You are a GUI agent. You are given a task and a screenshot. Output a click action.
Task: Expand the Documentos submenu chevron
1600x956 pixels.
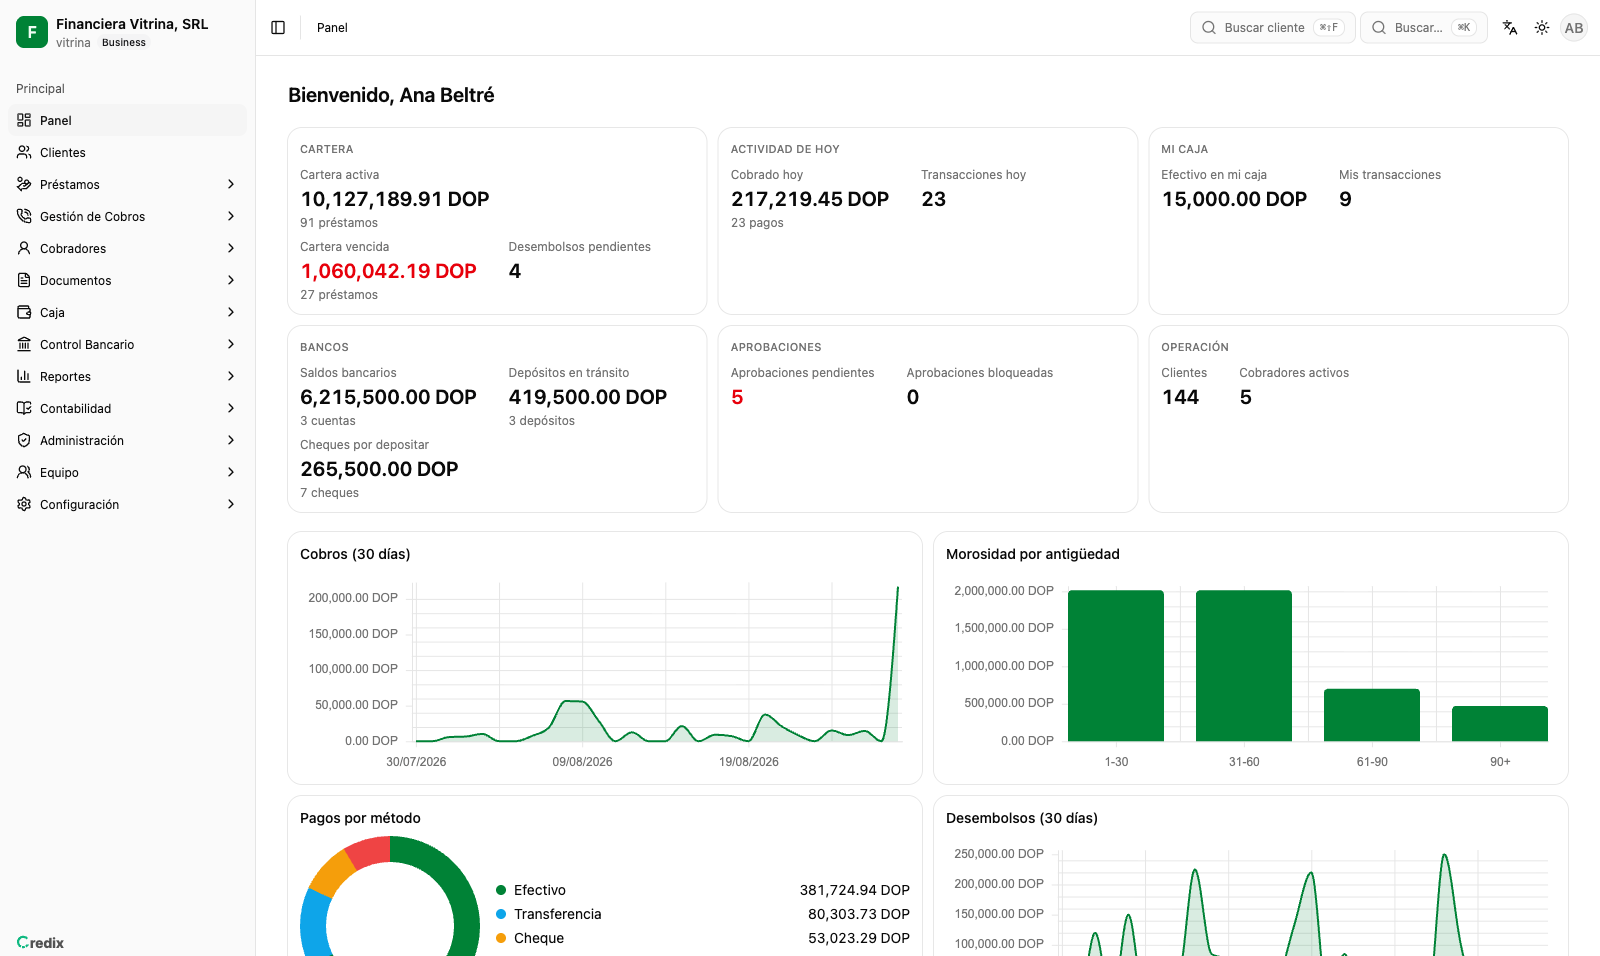pyautogui.click(x=231, y=280)
